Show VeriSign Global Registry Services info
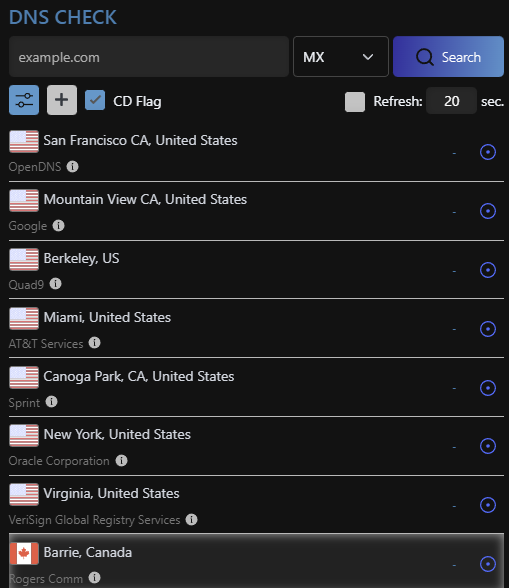 [191, 519]
